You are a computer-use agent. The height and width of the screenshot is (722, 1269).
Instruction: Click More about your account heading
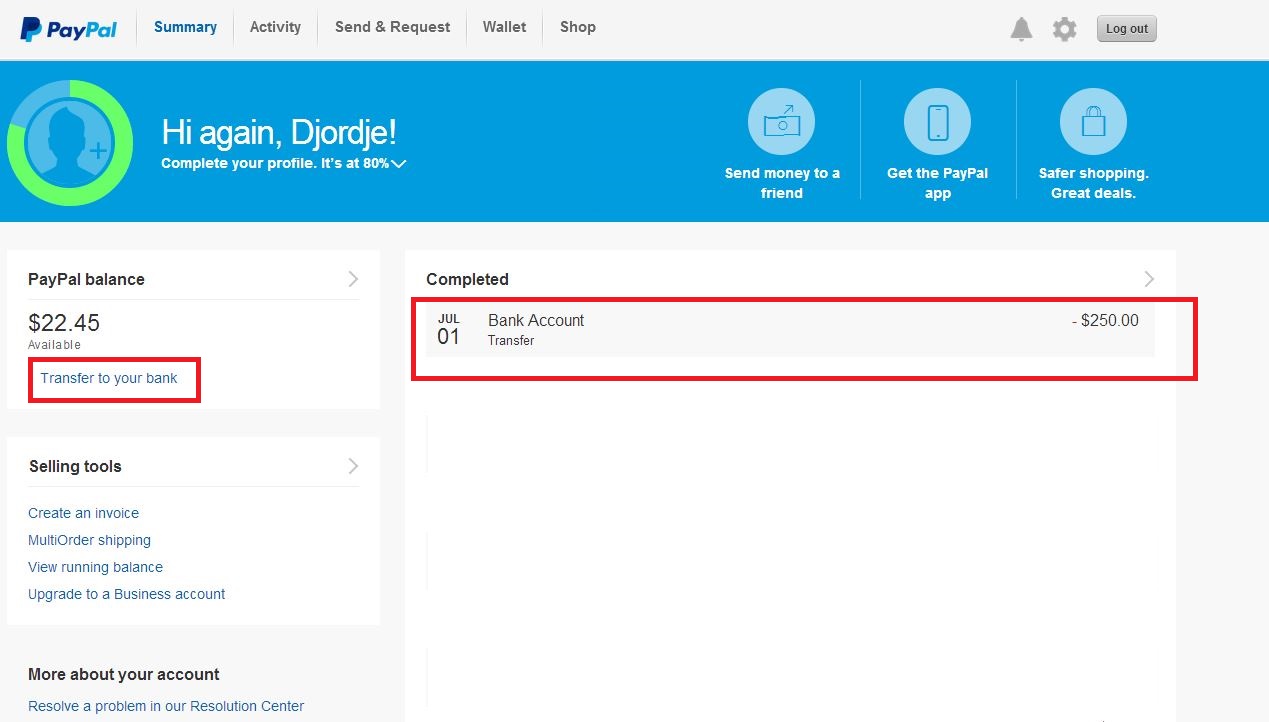pyautogui.click(x=124, y=674)
